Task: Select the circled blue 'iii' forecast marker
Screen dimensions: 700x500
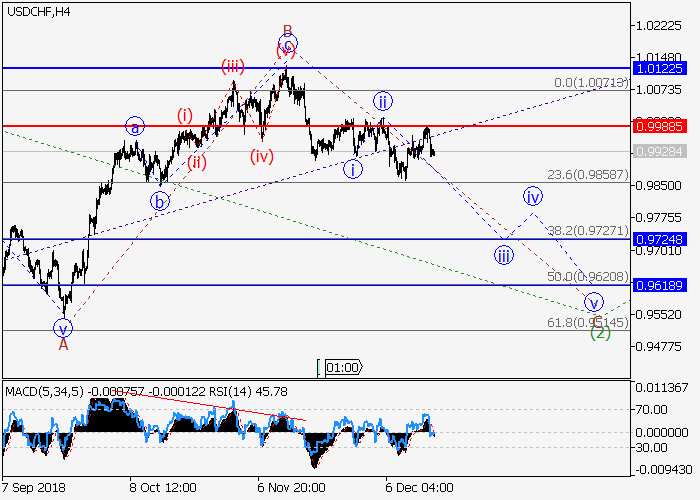Action: click(x=504, y=254)
